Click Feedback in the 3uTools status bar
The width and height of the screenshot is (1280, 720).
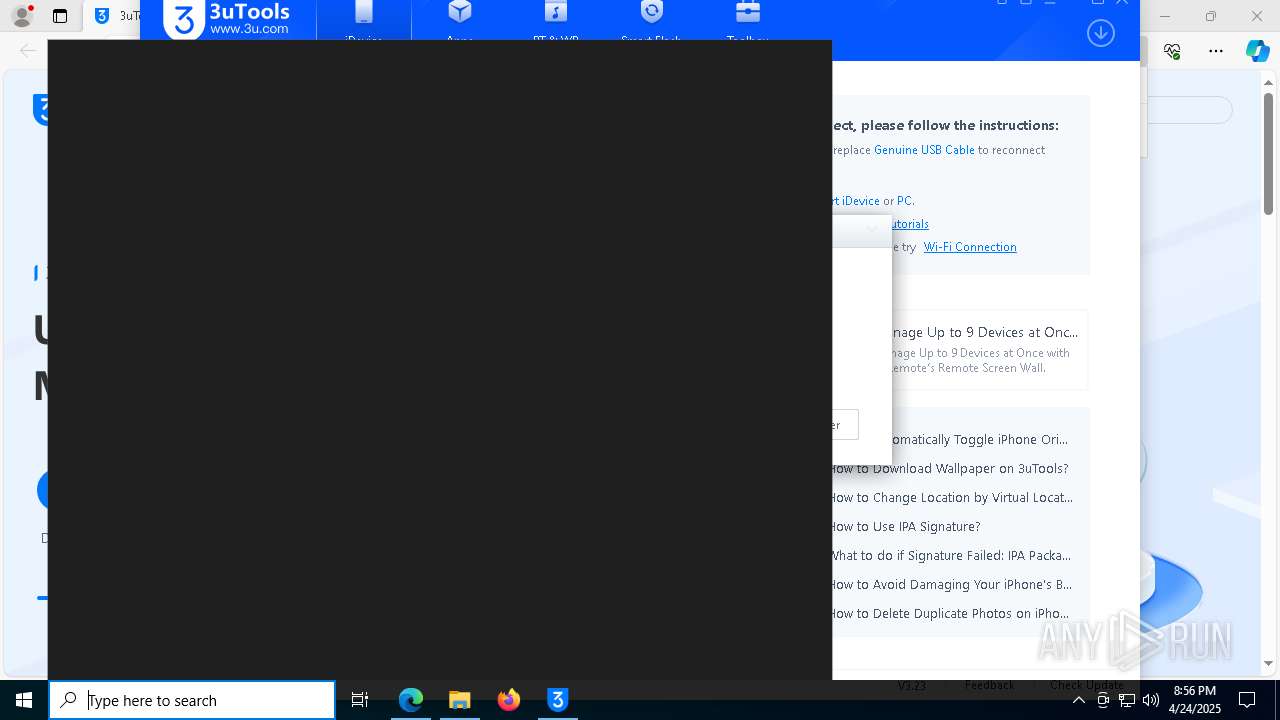[x=989, y=685]
